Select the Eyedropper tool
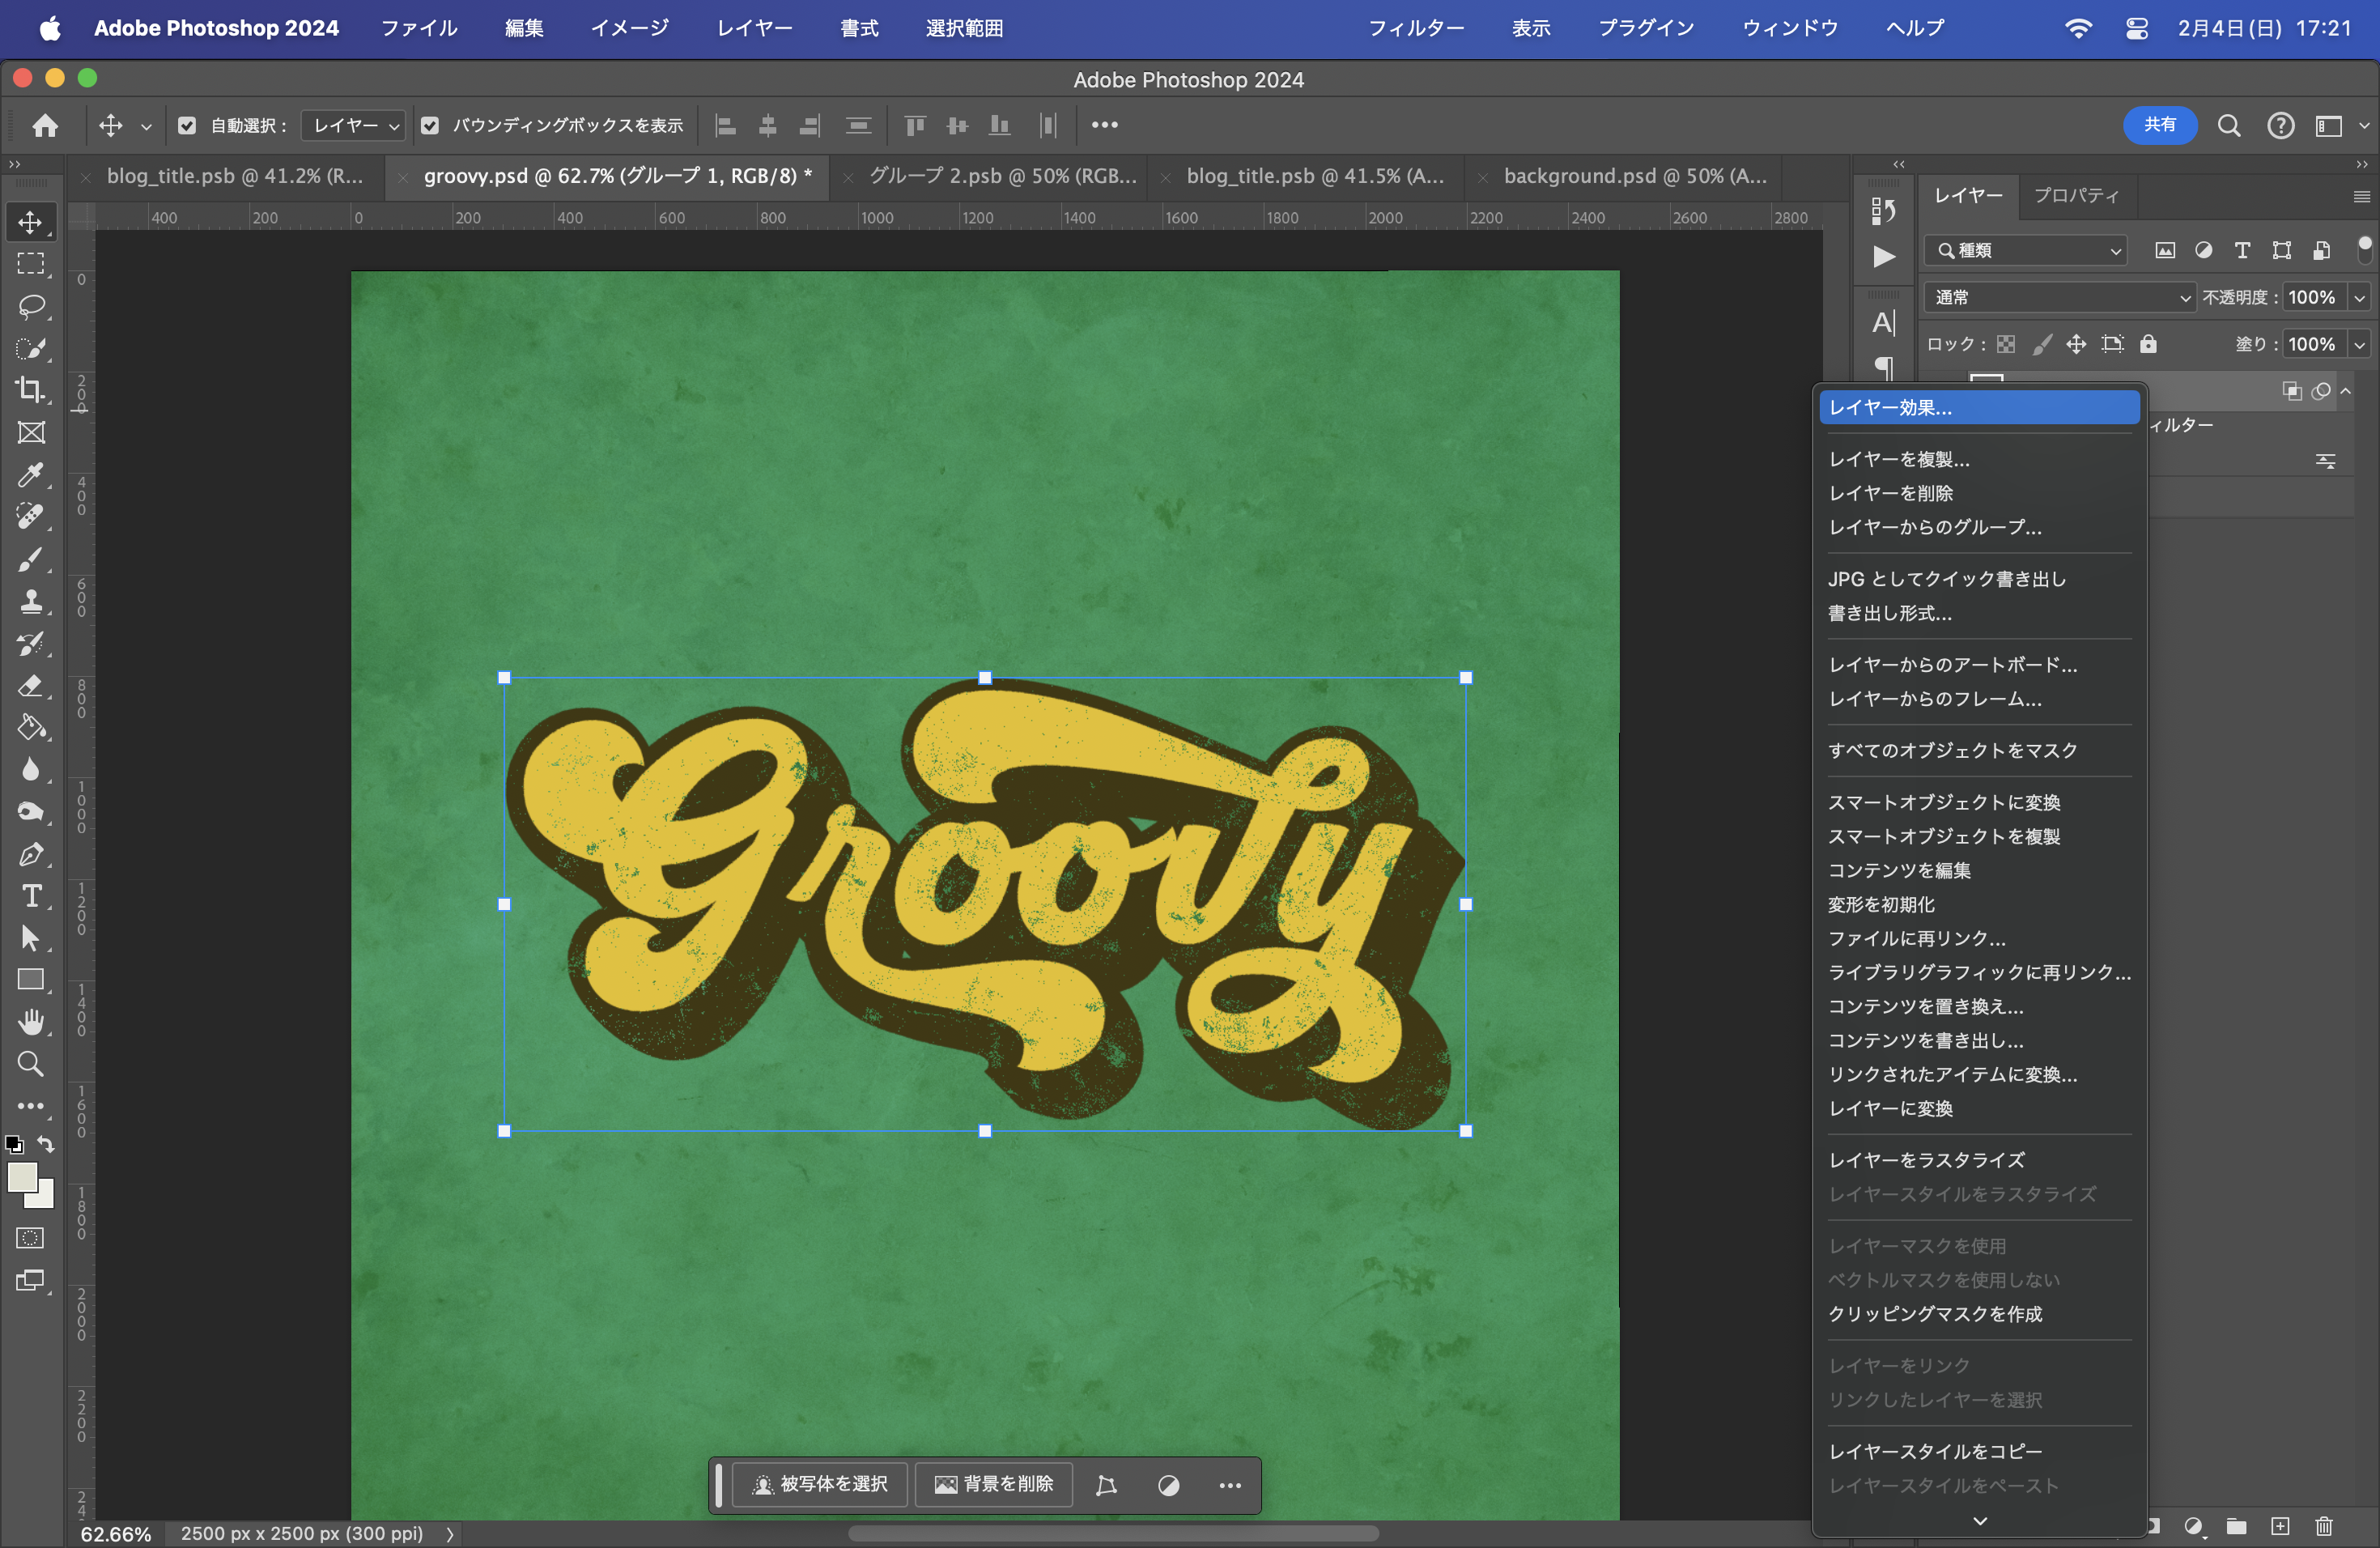Screen dimensions: 2380x1548 [x=31, y=474]
